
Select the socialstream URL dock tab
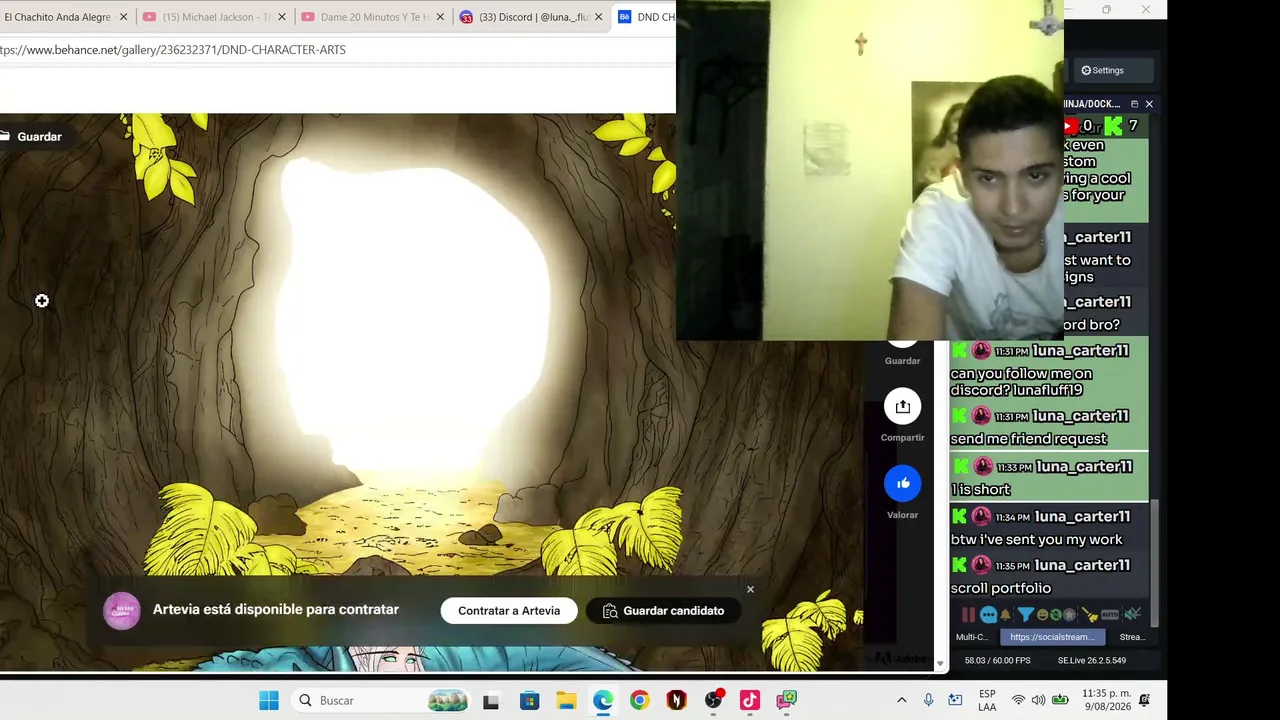coord(1052,637)
